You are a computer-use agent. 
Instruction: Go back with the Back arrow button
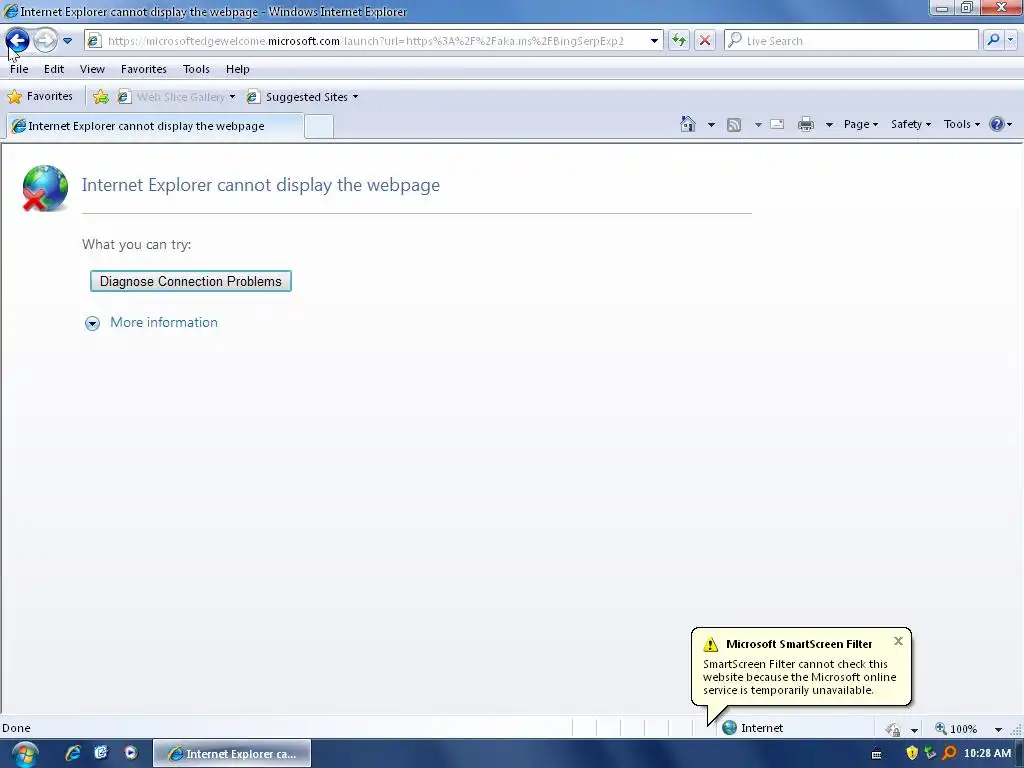[18, 40]
